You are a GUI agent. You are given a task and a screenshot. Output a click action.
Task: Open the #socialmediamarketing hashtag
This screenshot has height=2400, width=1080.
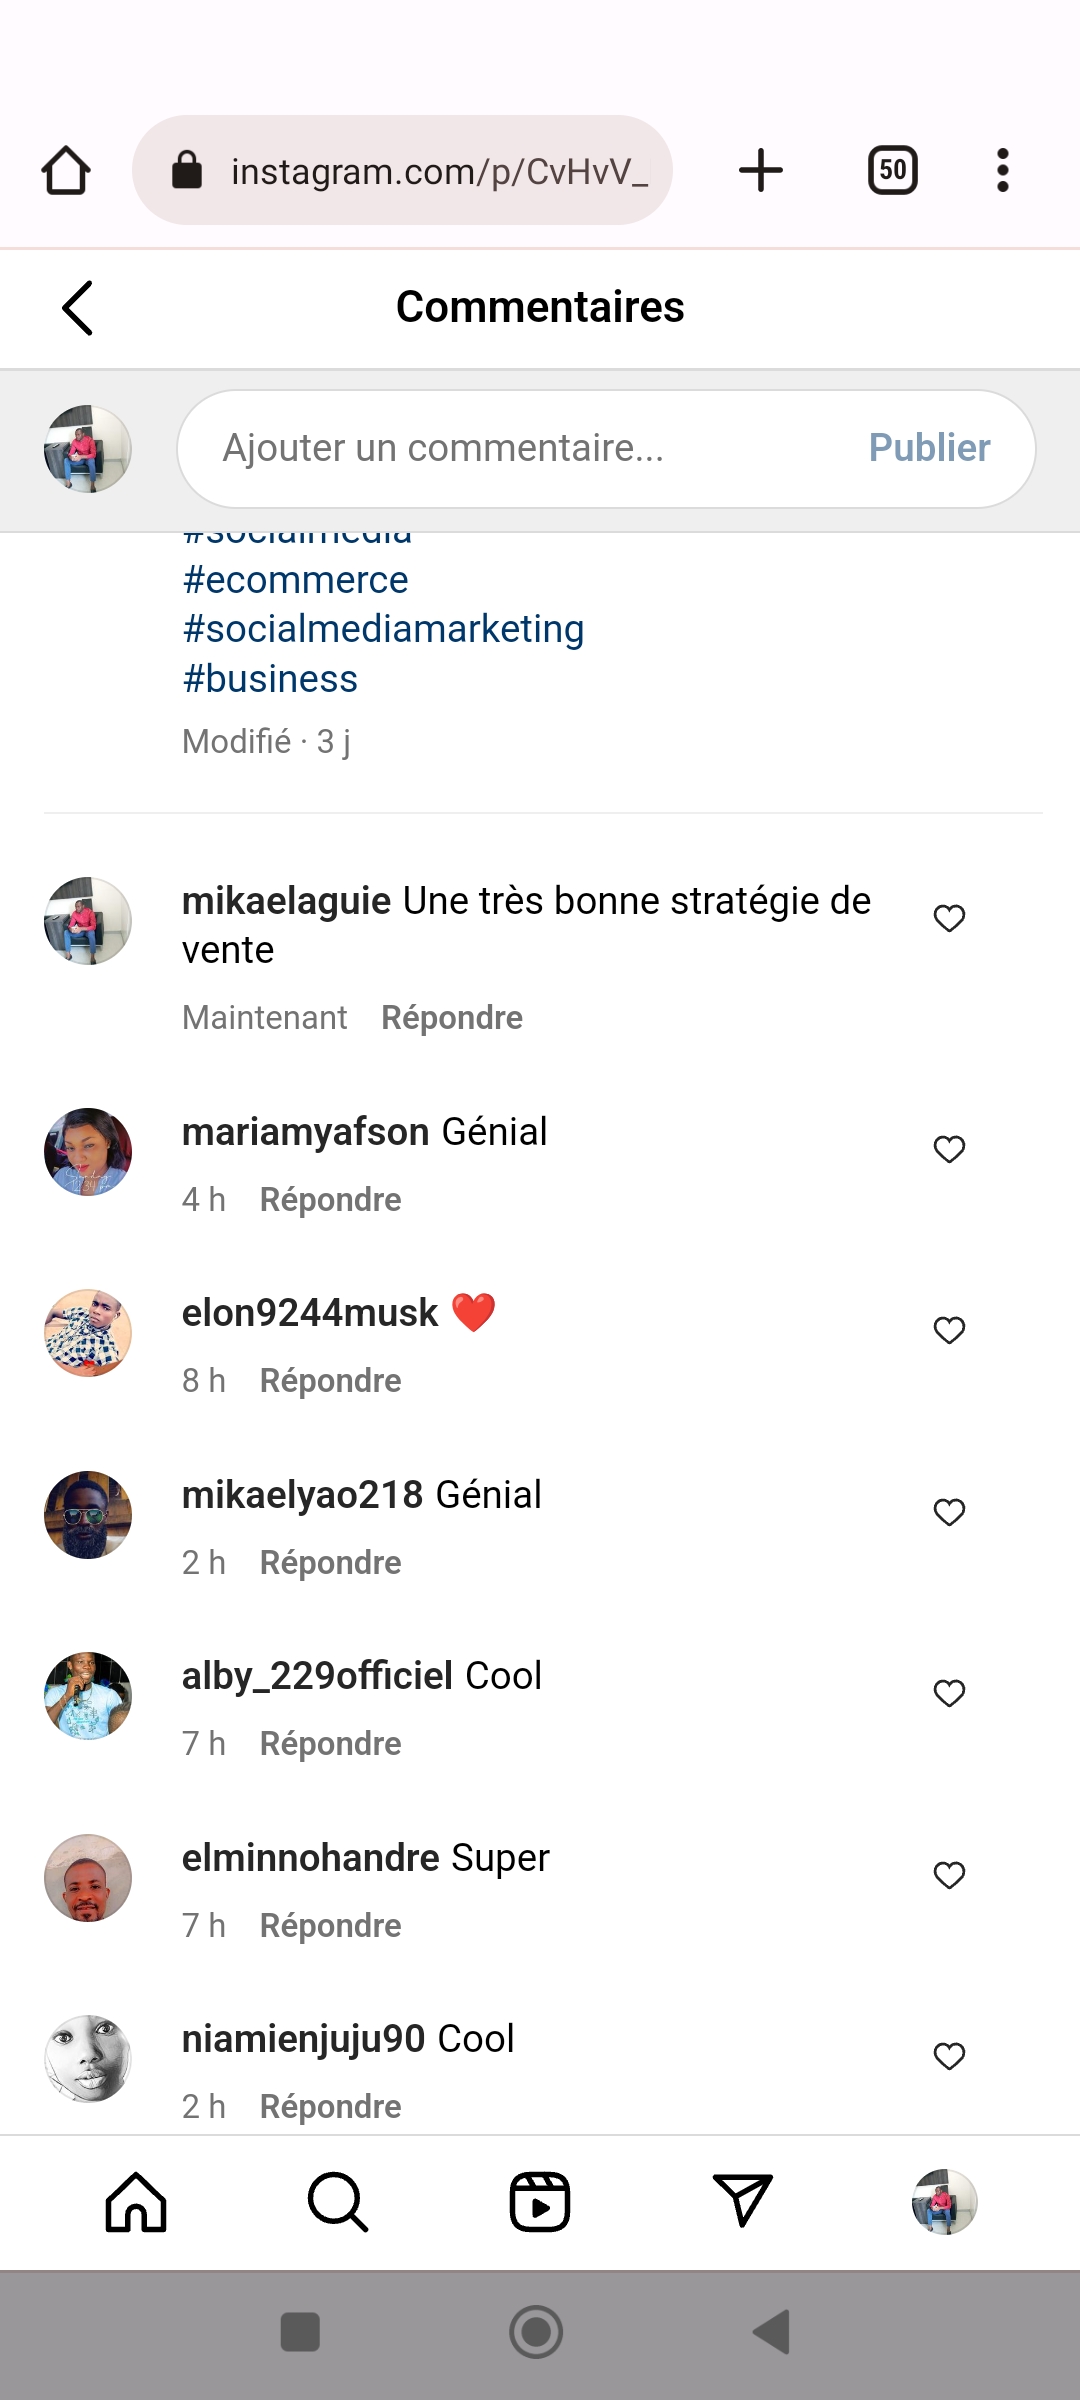pos(383,629)
